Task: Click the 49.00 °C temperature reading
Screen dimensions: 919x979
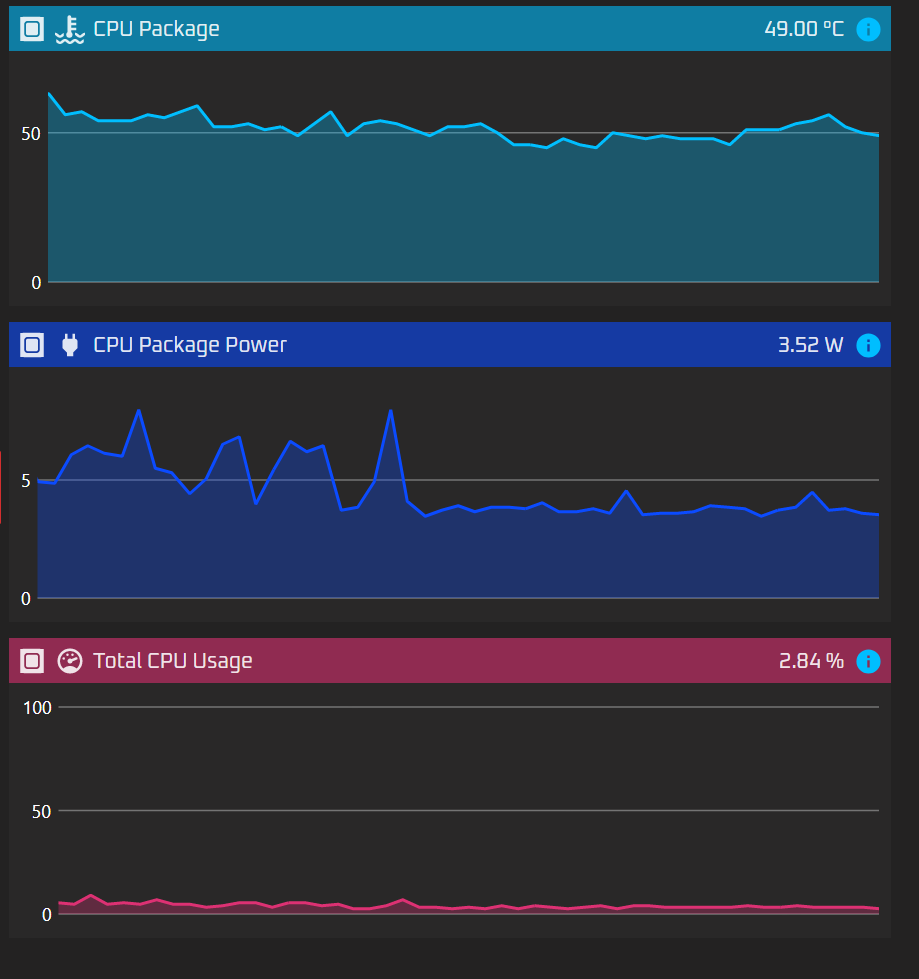Action: pyautogui.click(x=804, y=29)
